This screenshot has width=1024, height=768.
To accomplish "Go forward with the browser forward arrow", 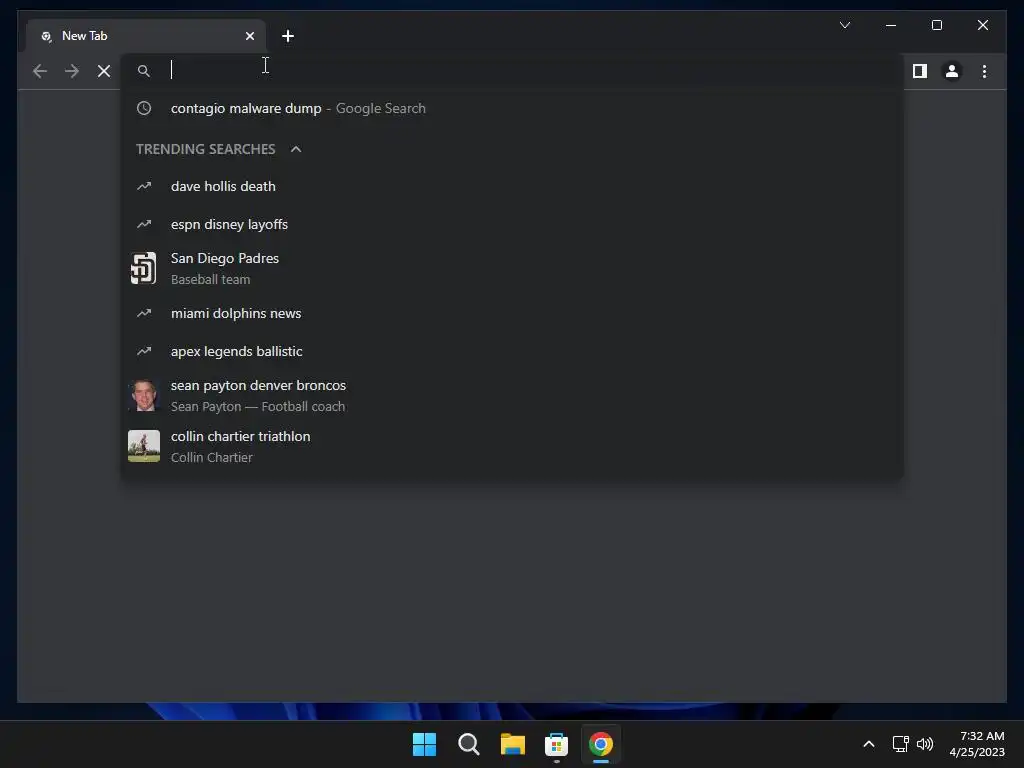I will (72, 71).
